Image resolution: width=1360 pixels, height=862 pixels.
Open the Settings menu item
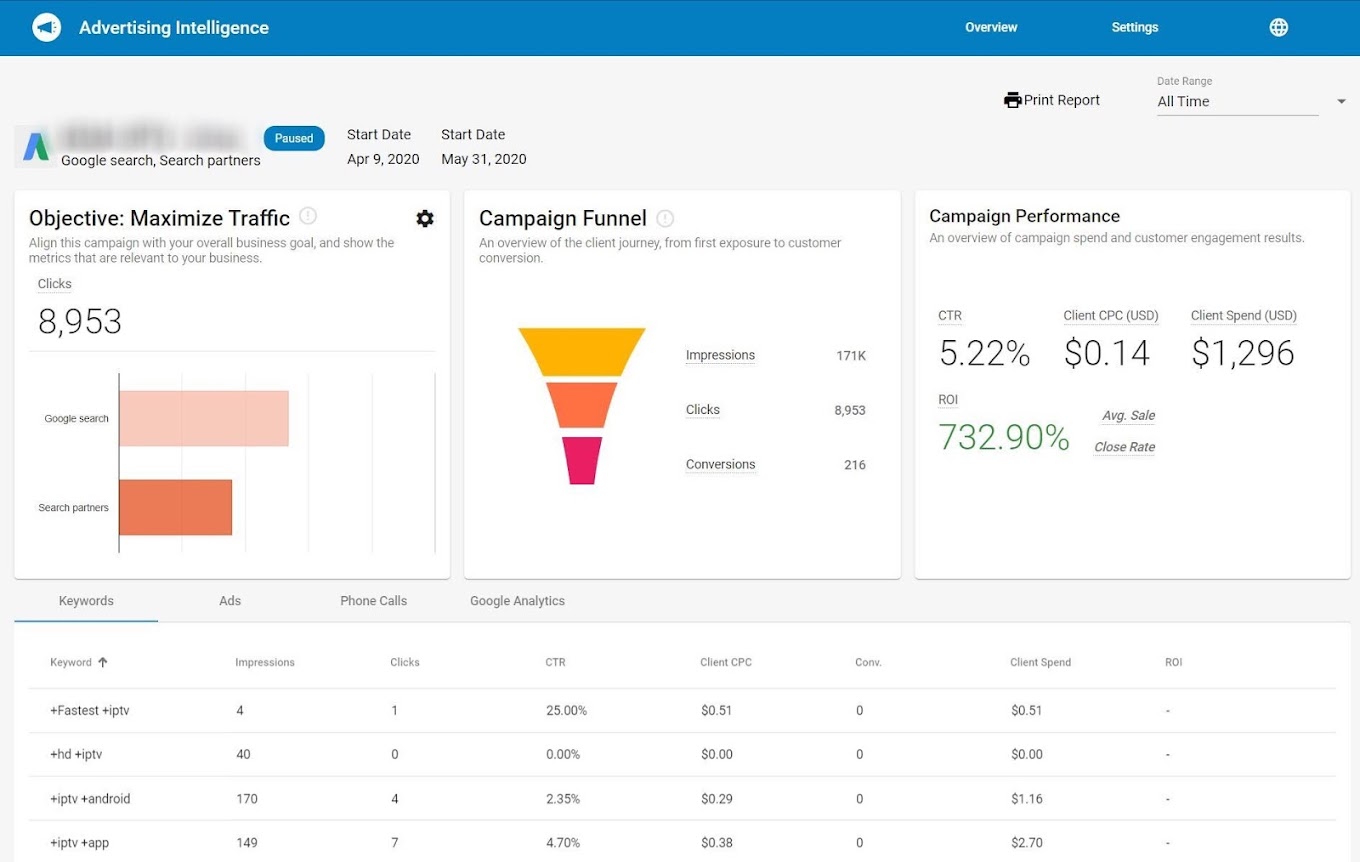pyautogui.click(x=1134, y=27)
